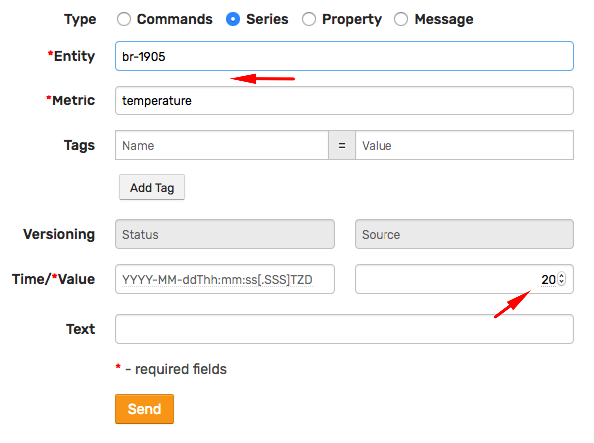Click the numeric Value field showing 20
The height and width of the screenshot is (443, 594).
click(x=464, y=279)
